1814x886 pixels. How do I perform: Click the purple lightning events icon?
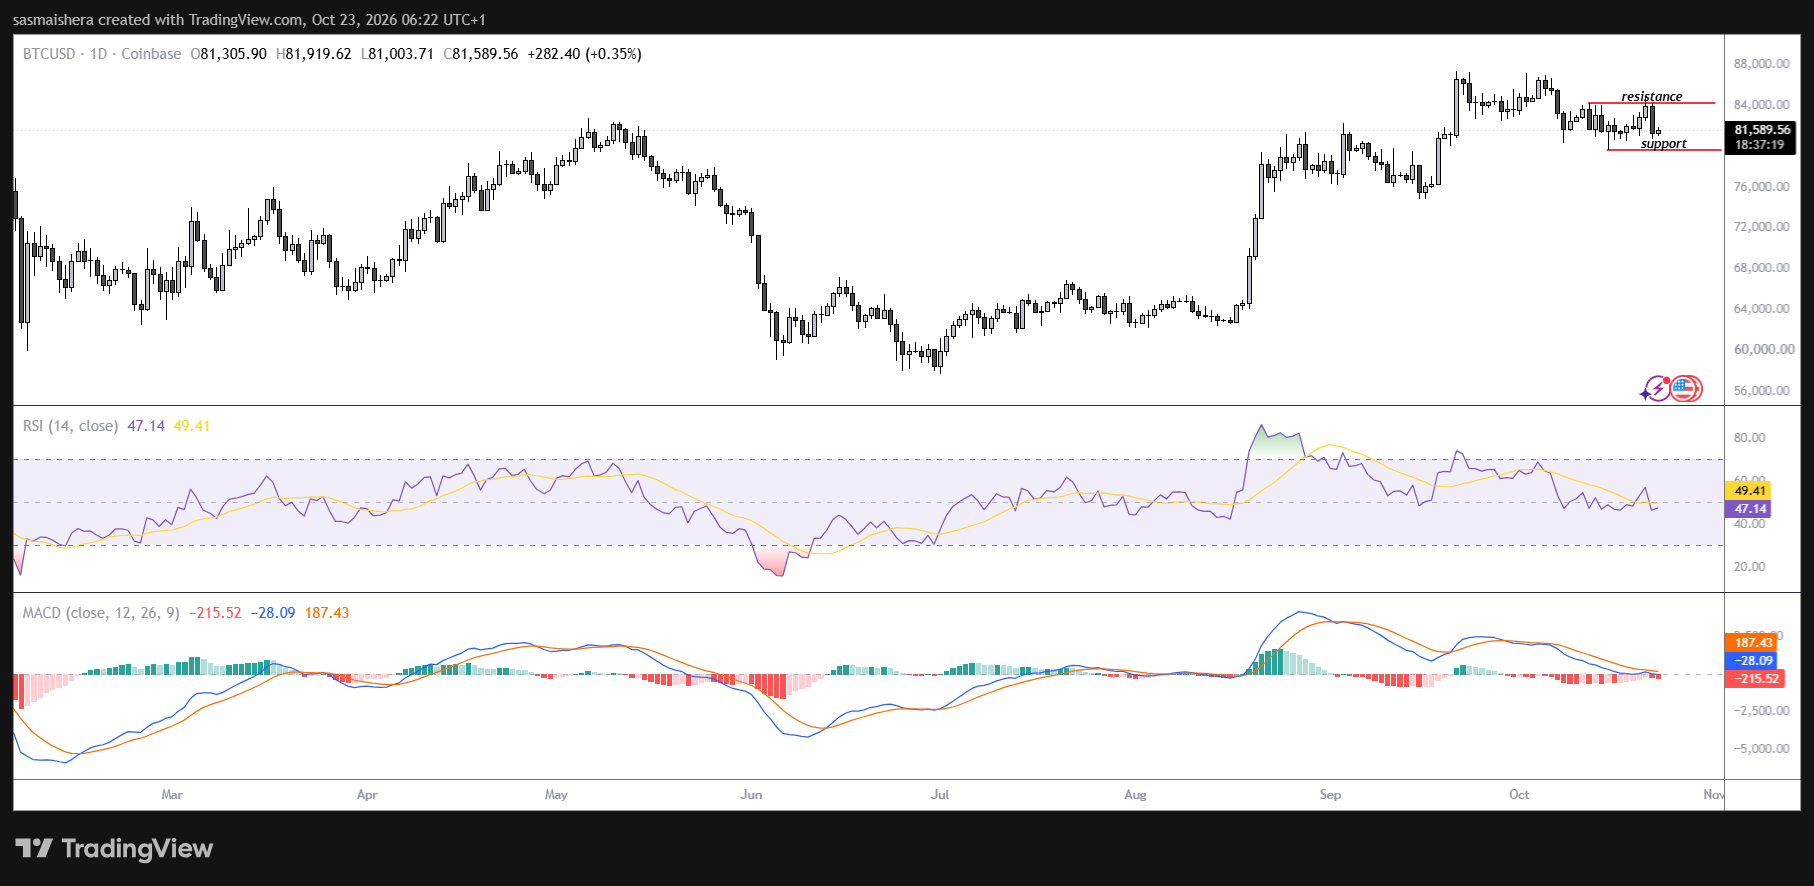(x=1656, y=388)
